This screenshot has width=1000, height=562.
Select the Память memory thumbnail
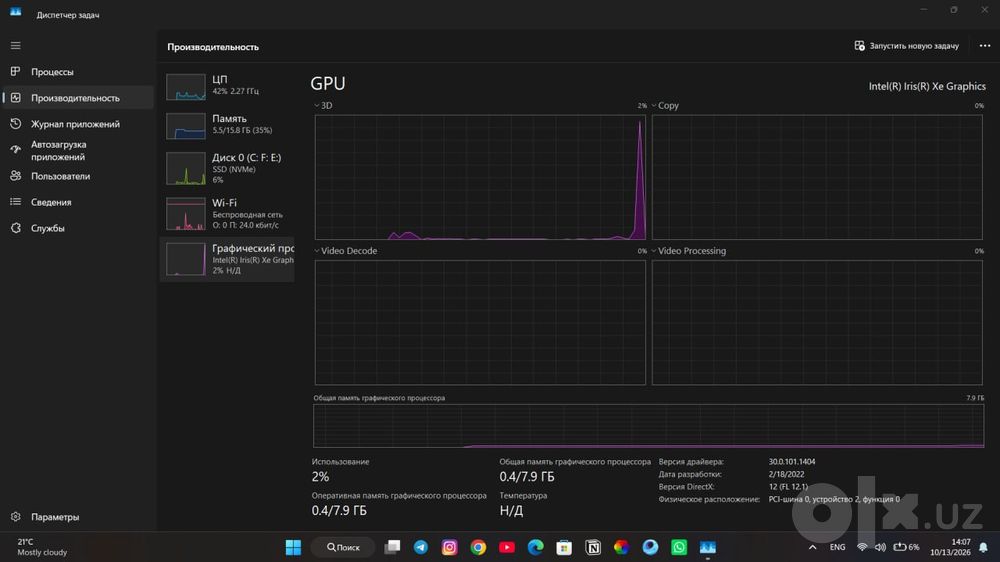[x=186, y=126]
